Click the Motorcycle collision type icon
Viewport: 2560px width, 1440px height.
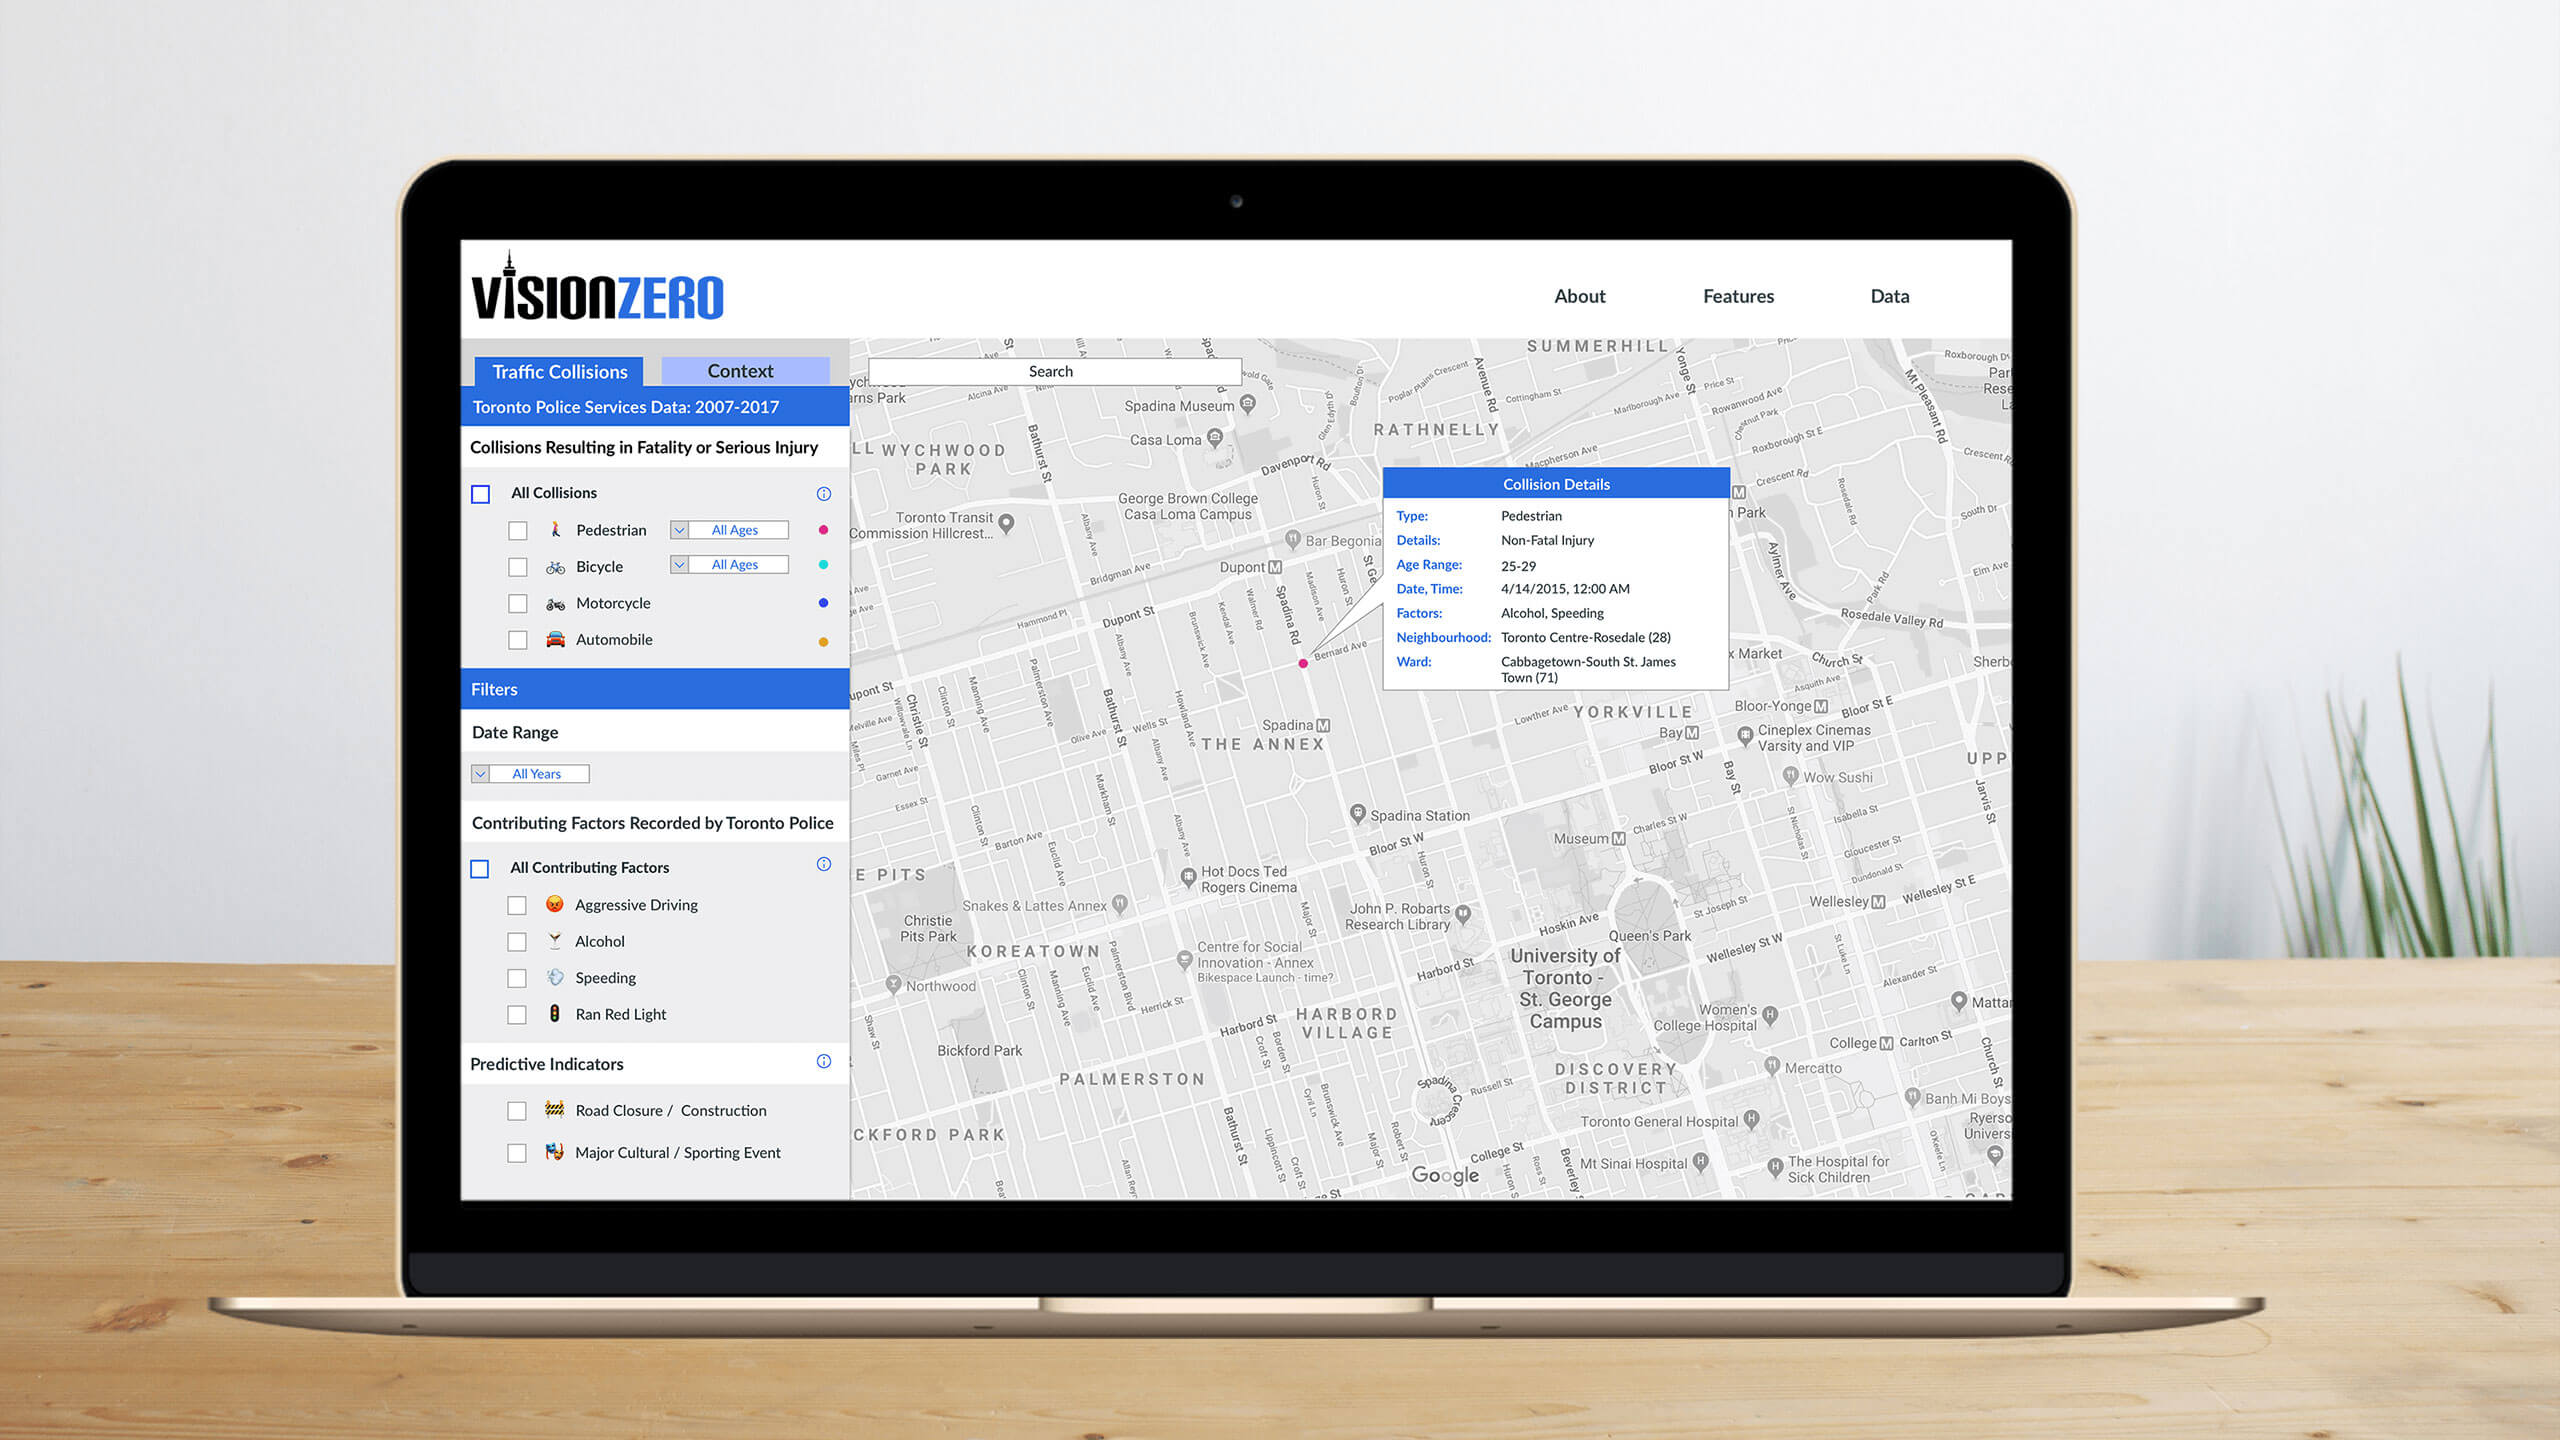coord(556,601)
